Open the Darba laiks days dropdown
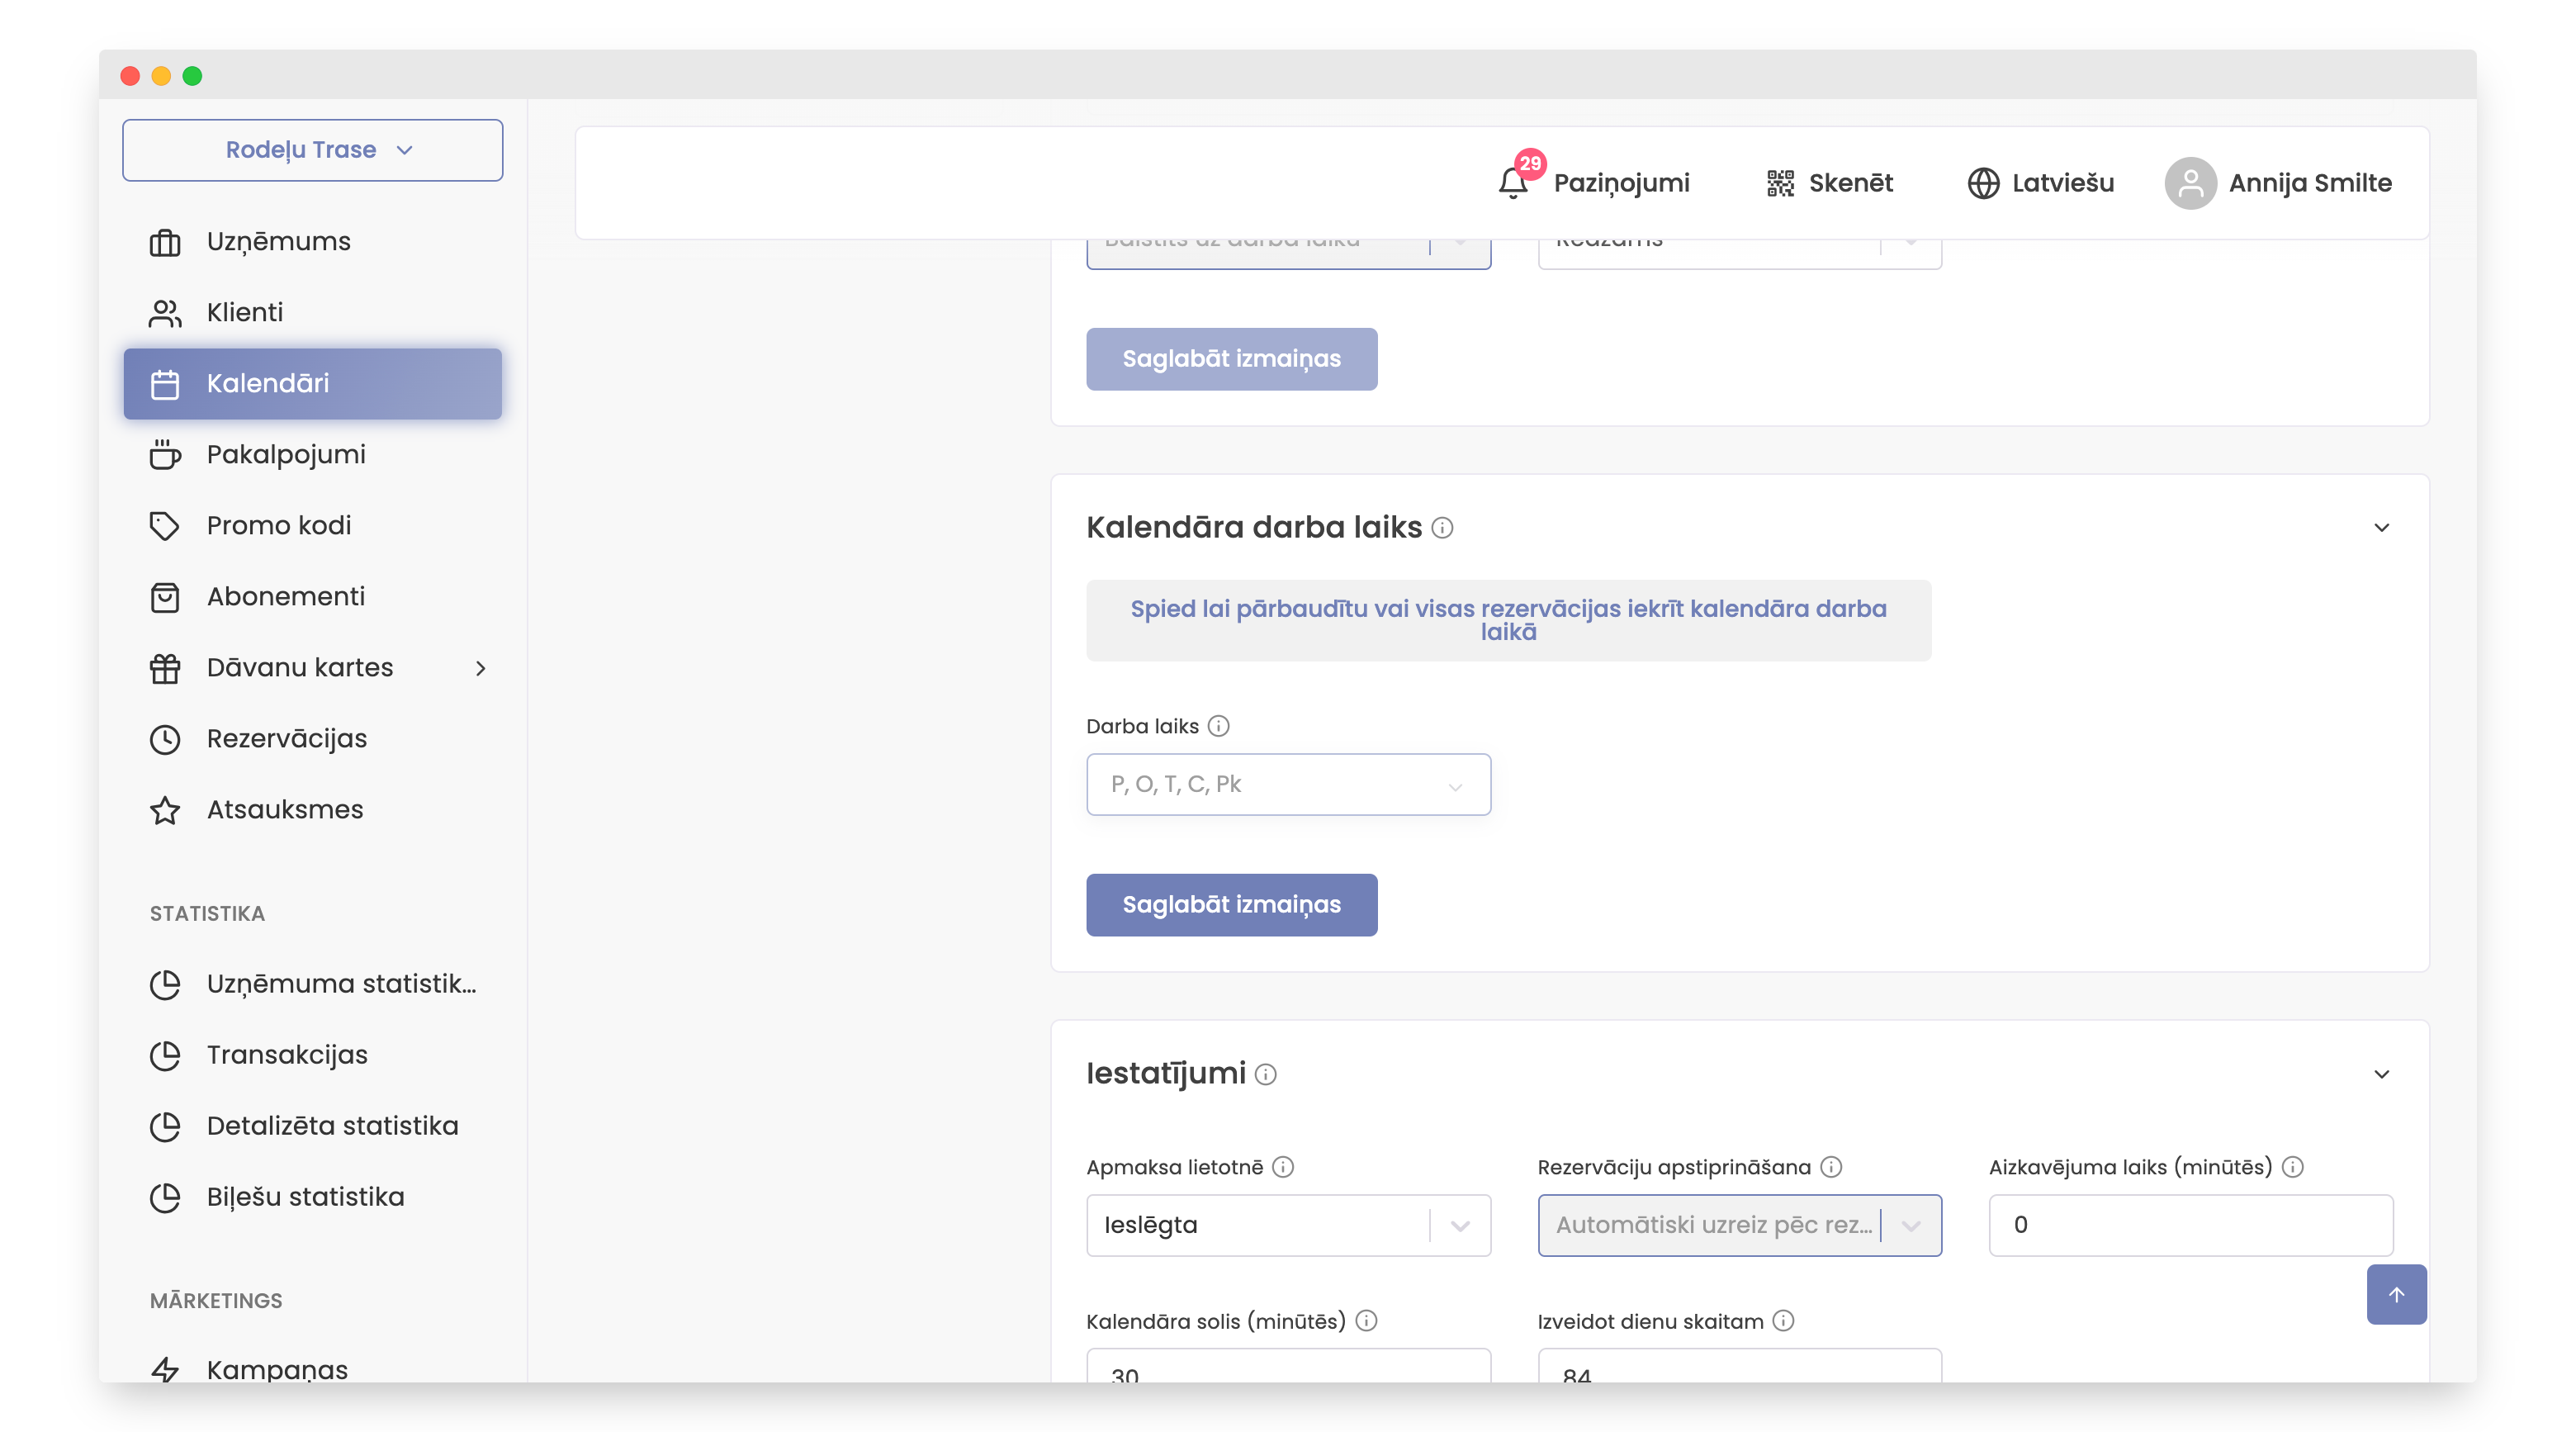 (1288, 785)
